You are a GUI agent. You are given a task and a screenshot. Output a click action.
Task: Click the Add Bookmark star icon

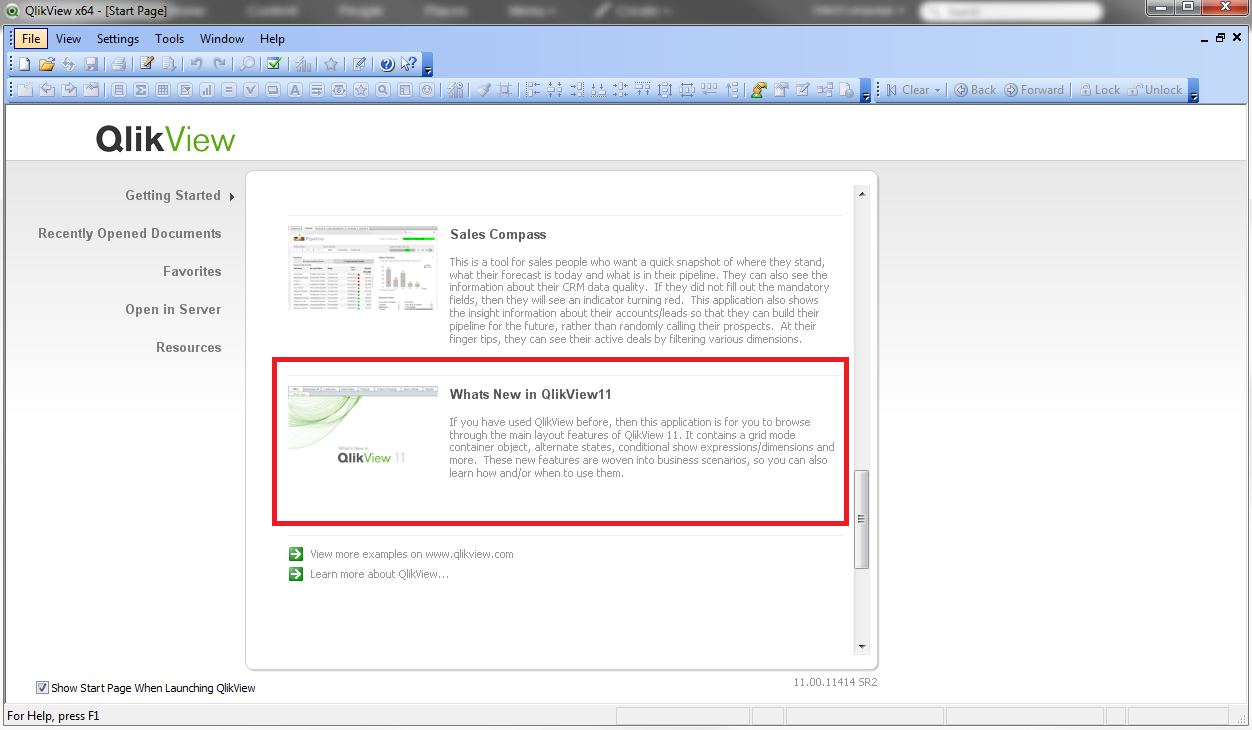pos(330,64)
